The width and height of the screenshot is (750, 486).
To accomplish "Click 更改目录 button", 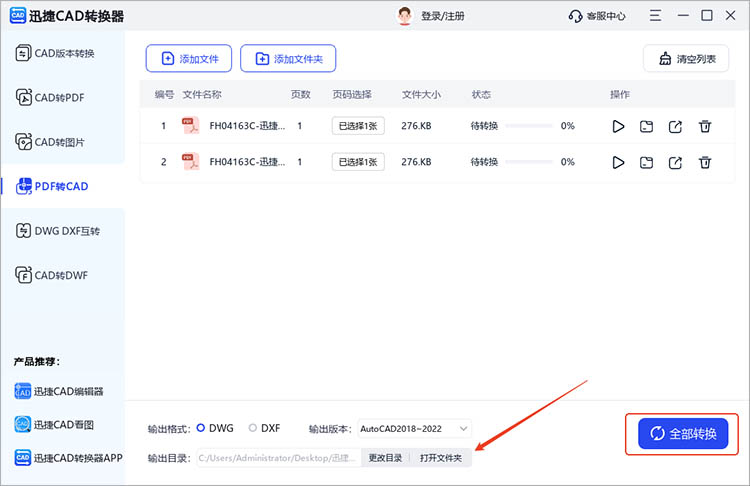I will [x=385, y=458].
